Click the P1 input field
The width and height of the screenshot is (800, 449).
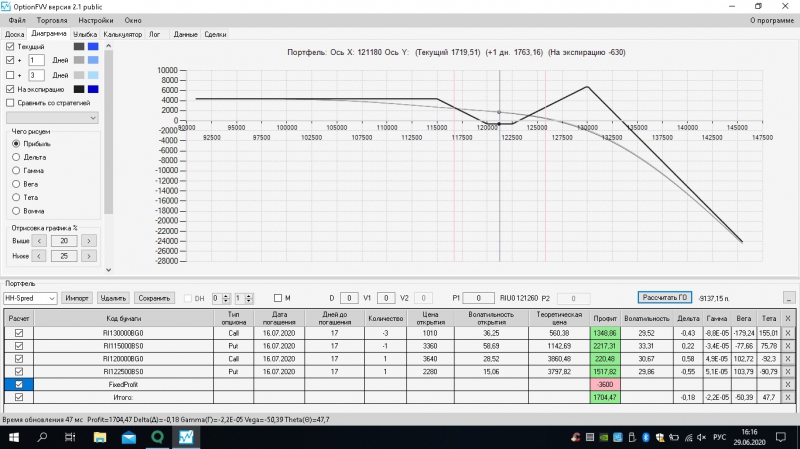point(479,298)
